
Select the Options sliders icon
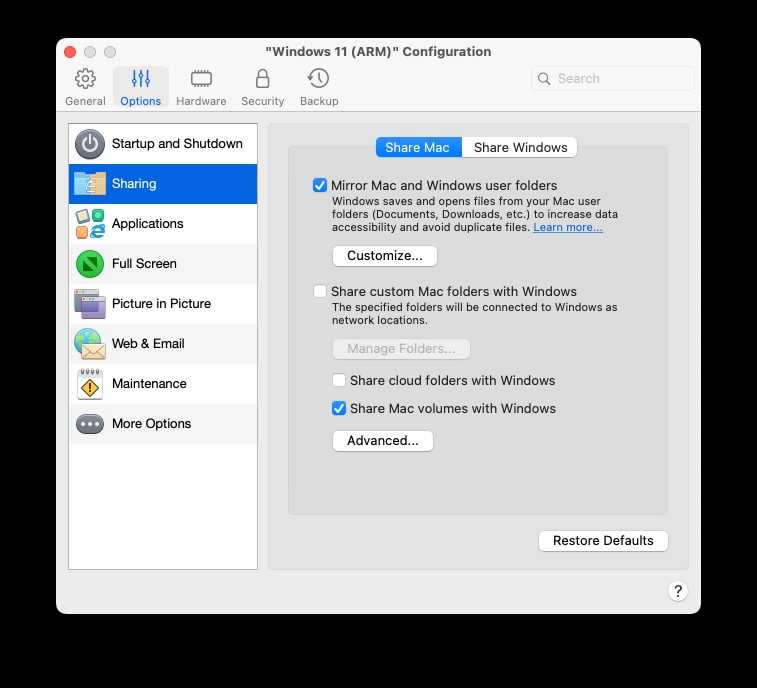[x=140, y=79]
